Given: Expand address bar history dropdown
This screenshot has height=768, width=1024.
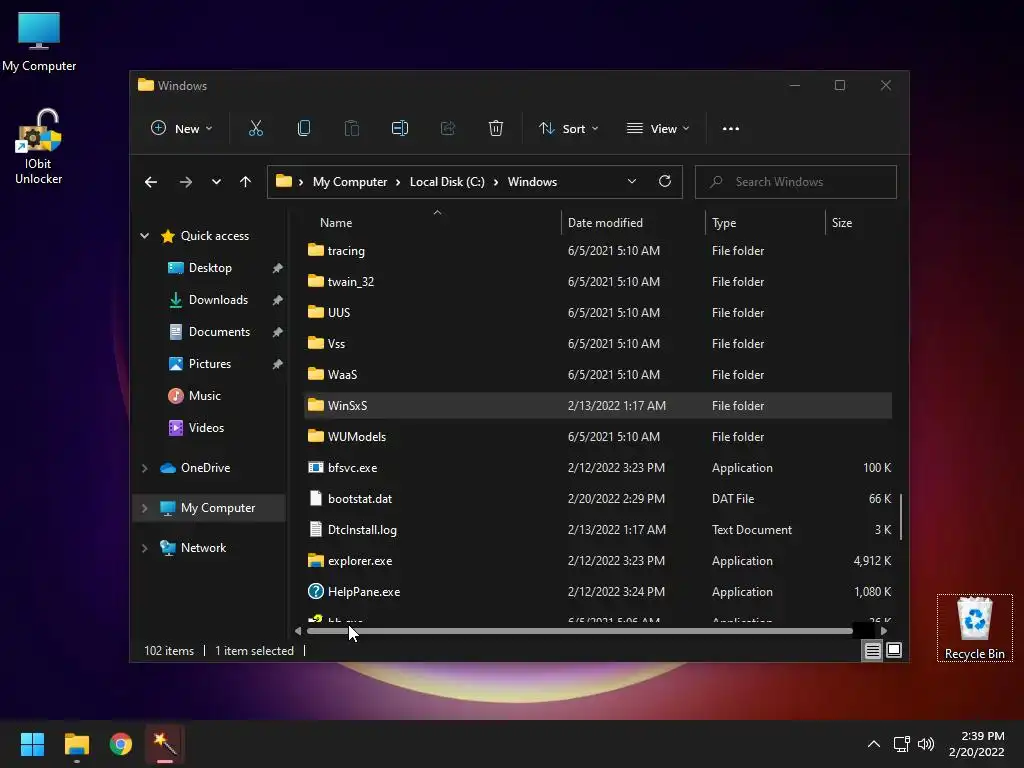Looking at the screenshot, I should click(x=632, y=182).
